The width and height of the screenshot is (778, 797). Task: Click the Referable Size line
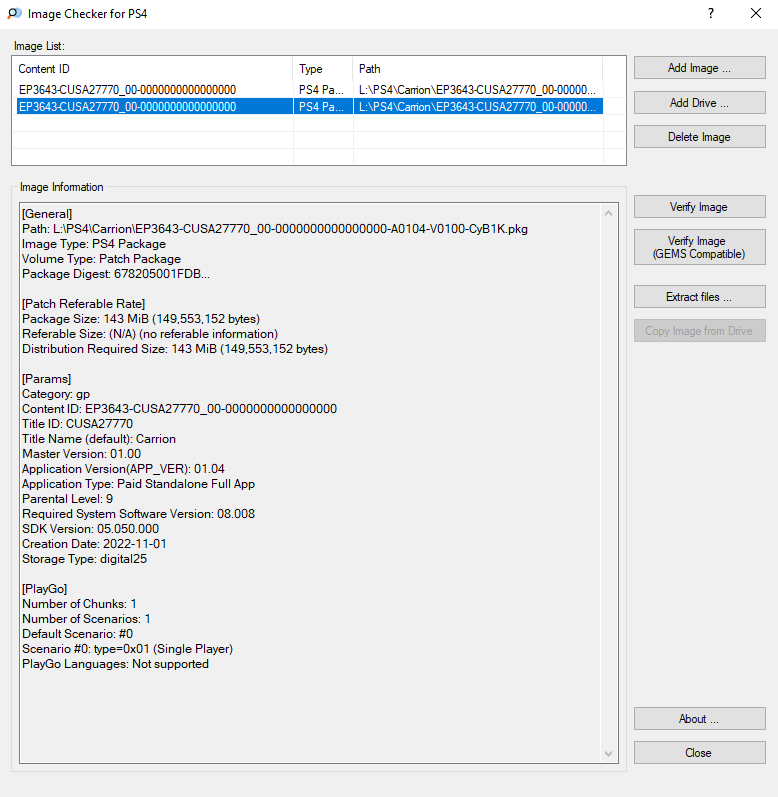(150, 334)
